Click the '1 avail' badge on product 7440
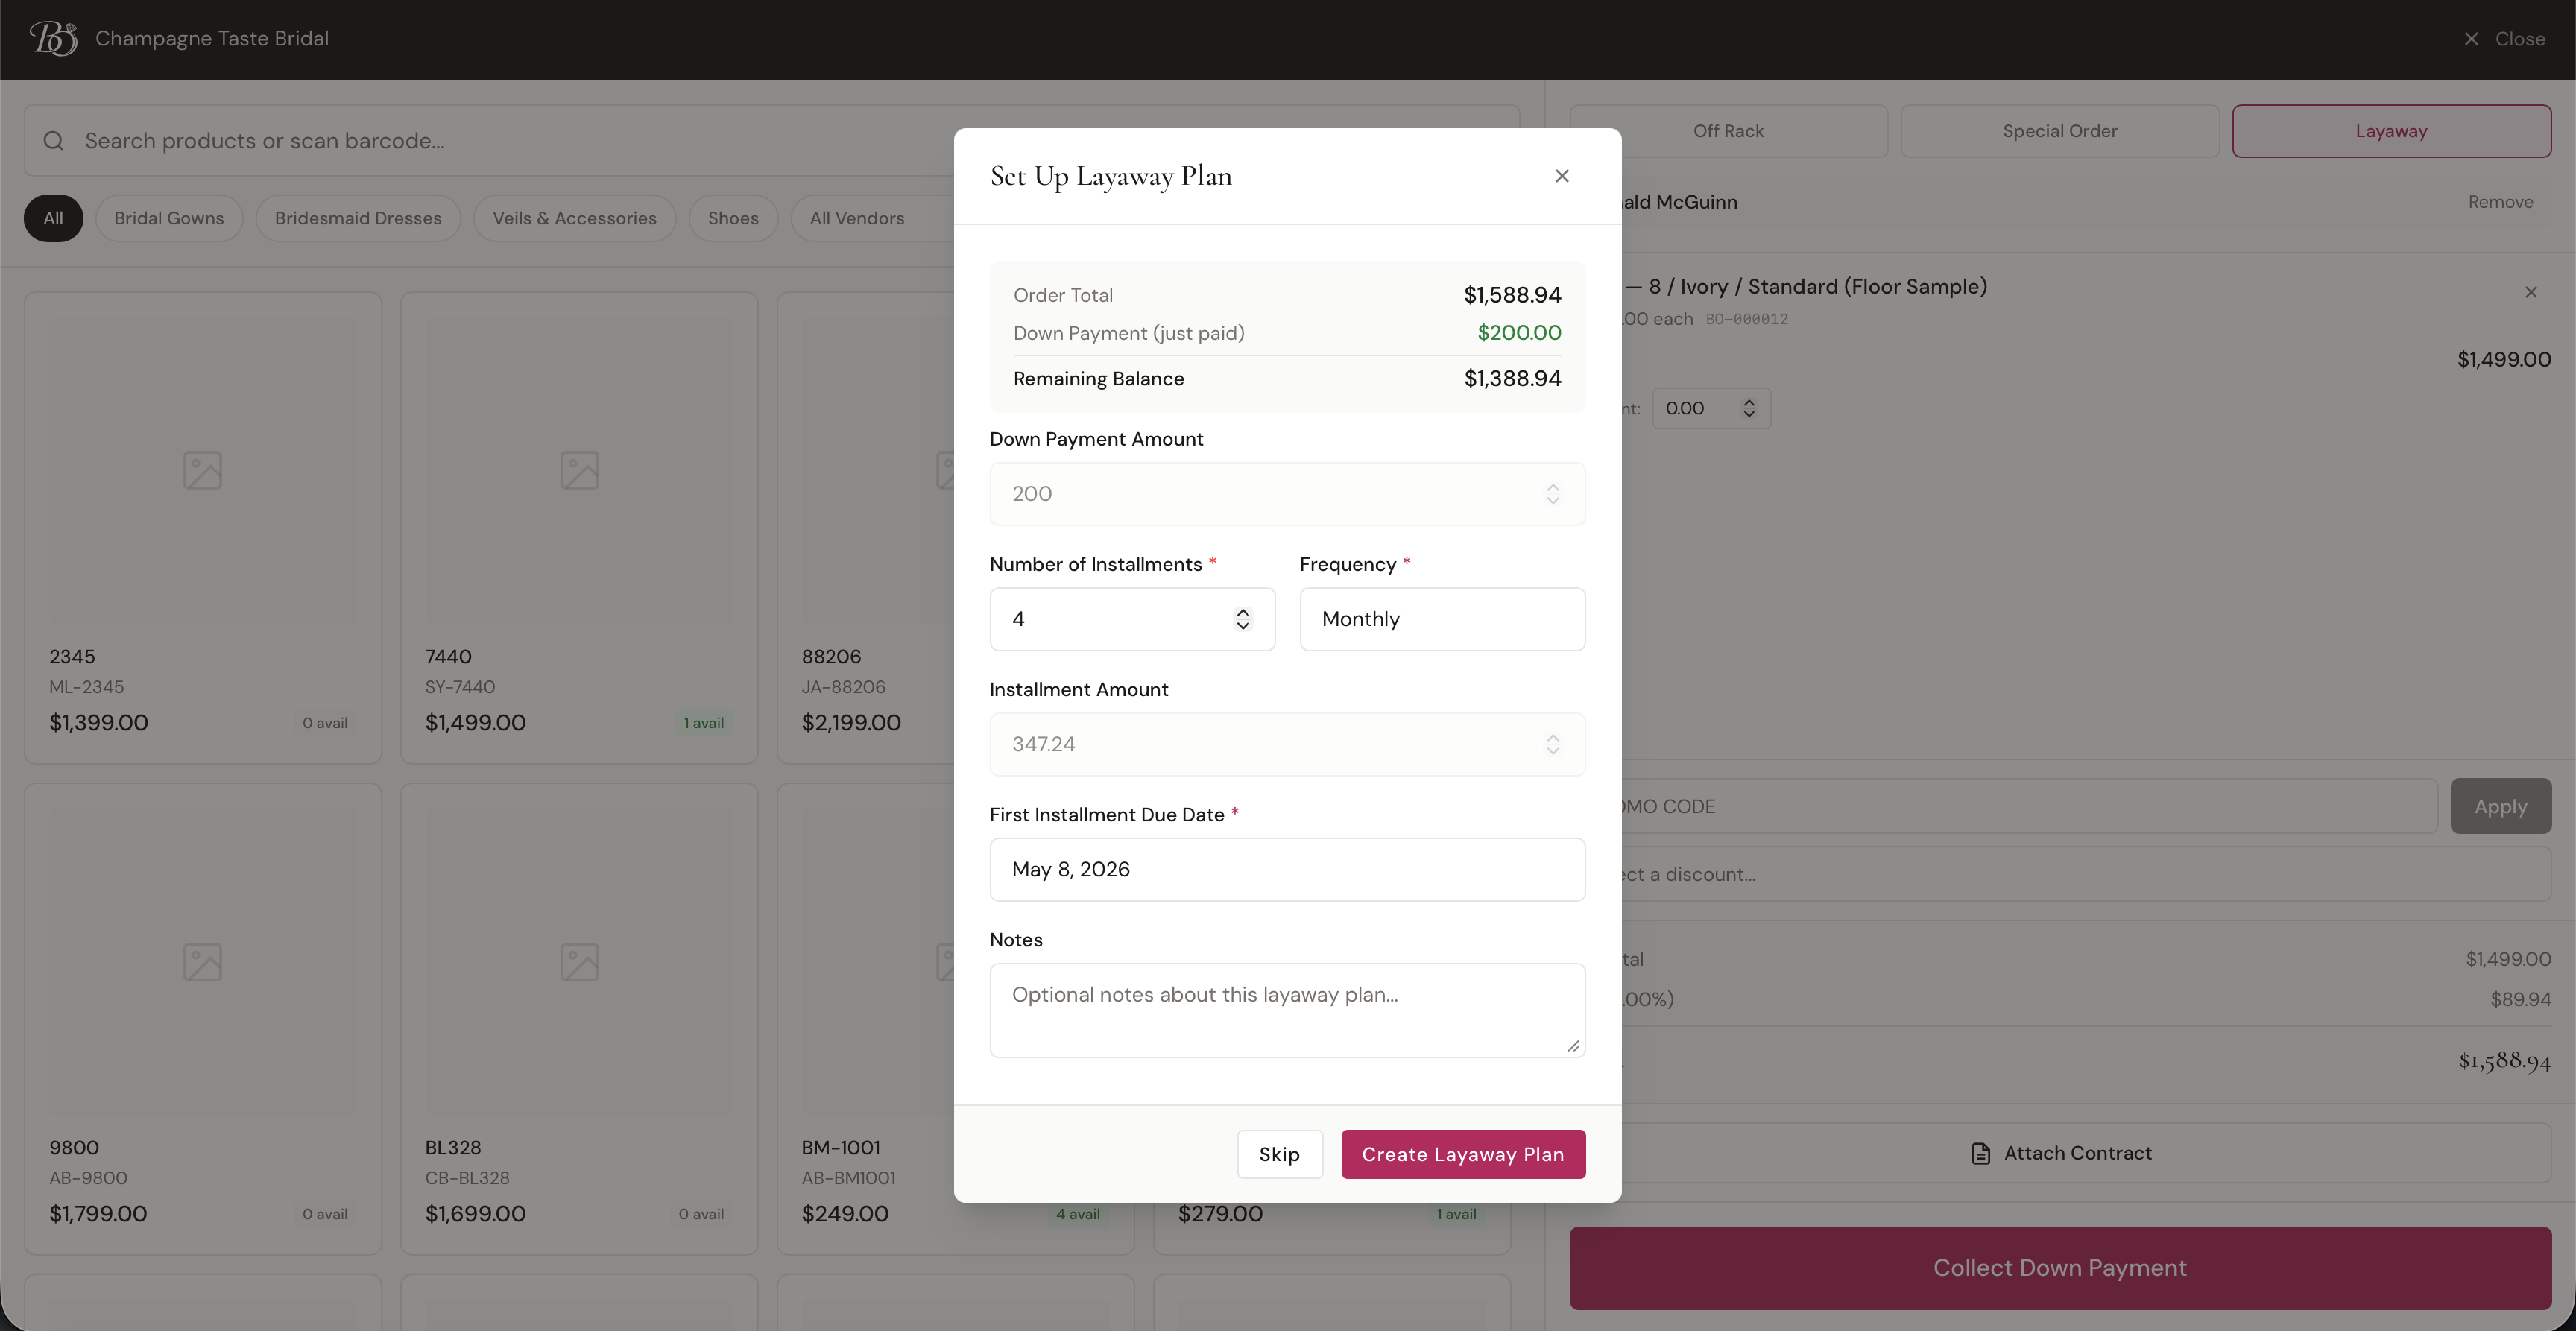The width and height of the screenshot is (2576, 1331). click(704, 723)
